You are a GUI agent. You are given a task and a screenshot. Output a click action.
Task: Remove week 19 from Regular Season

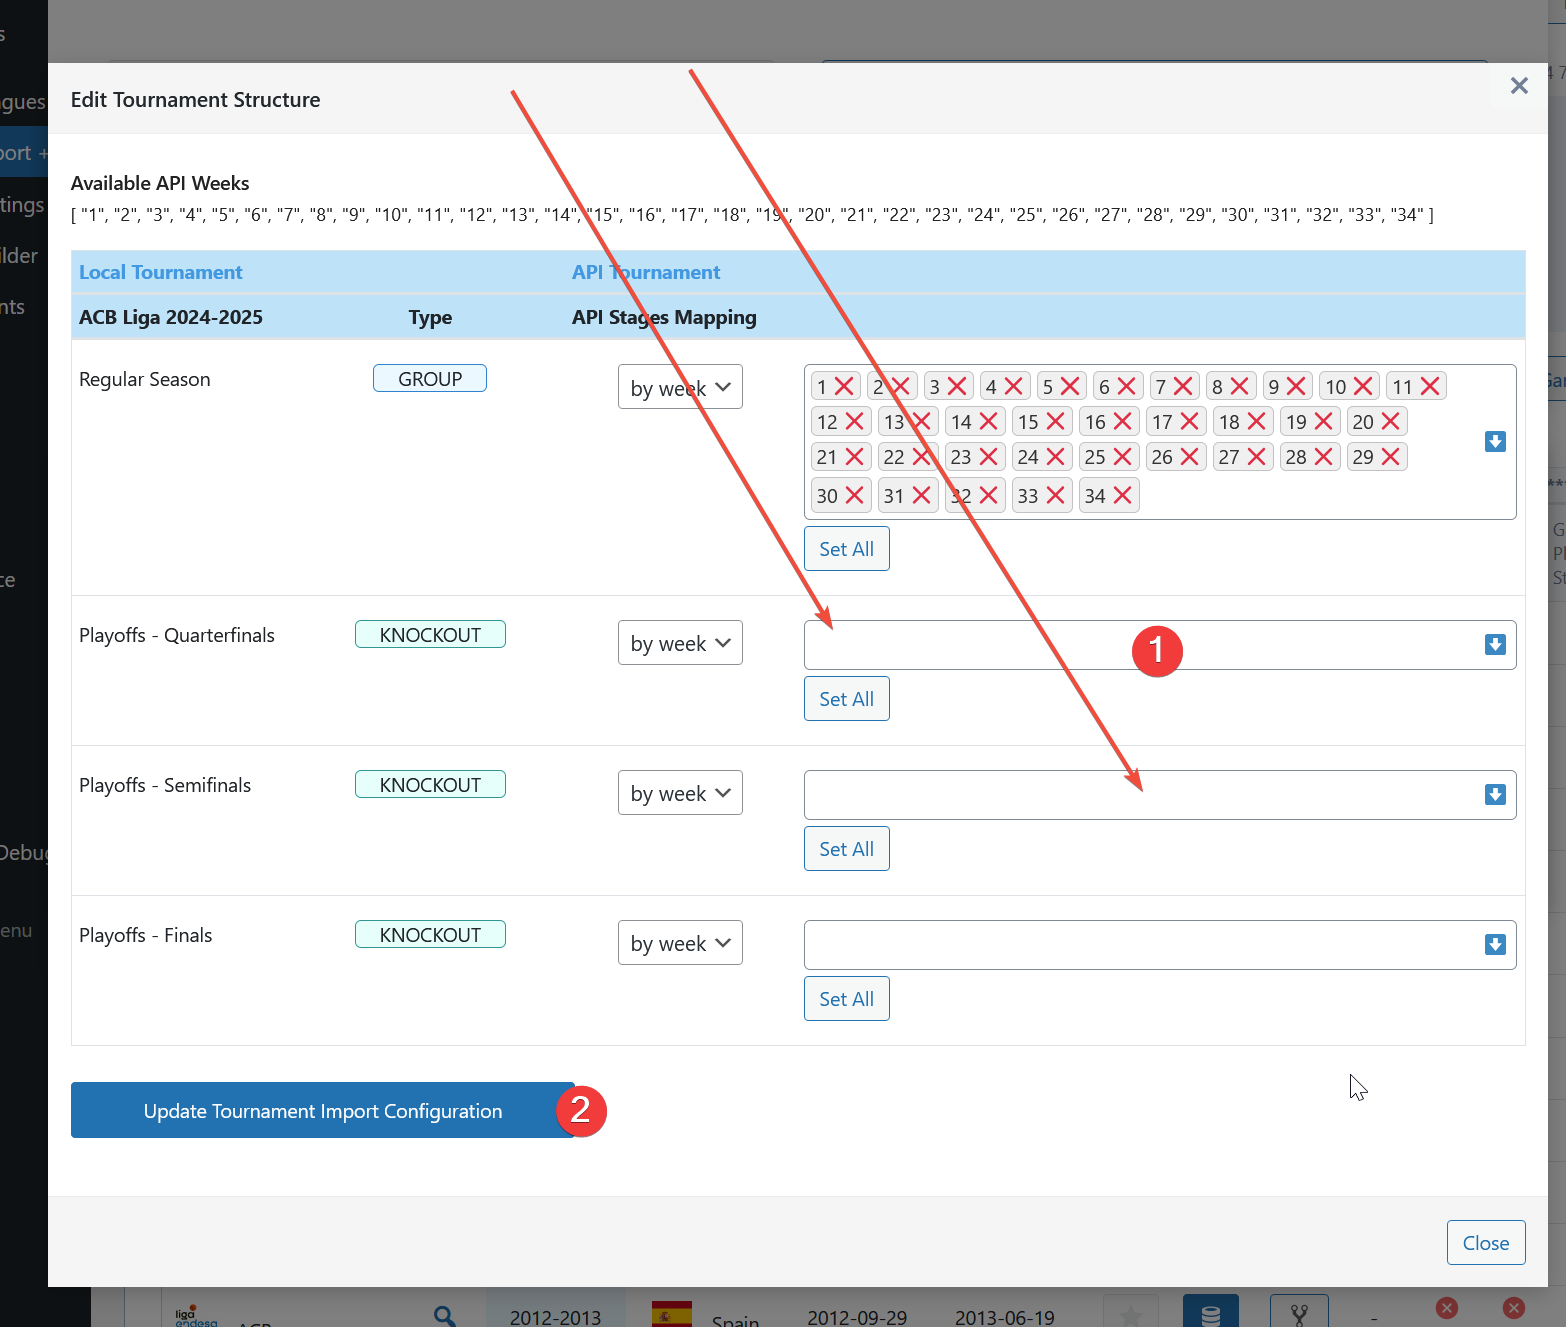[x=1324, y=421]
